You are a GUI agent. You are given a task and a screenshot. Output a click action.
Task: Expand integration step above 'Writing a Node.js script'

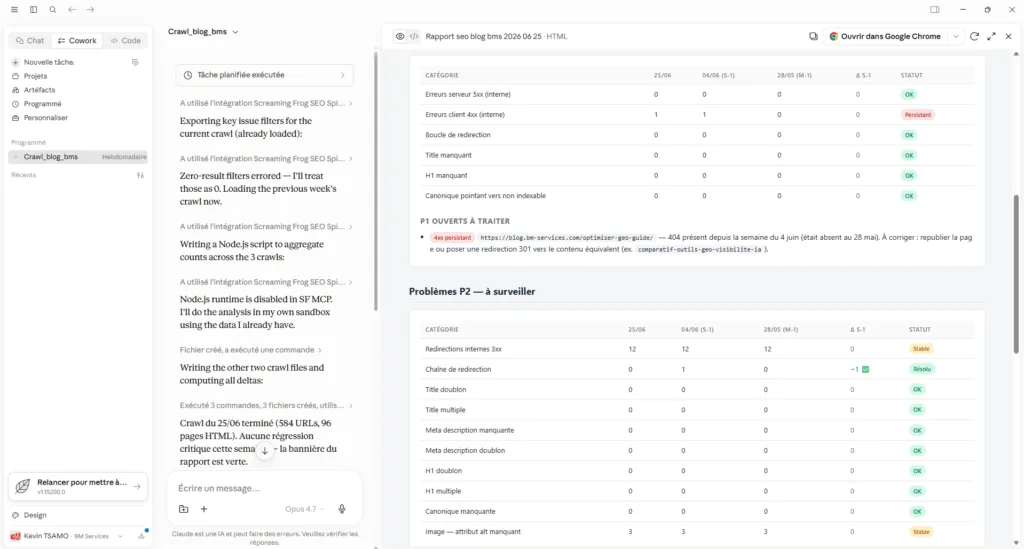pyautogui.click(x=266, y=227)
